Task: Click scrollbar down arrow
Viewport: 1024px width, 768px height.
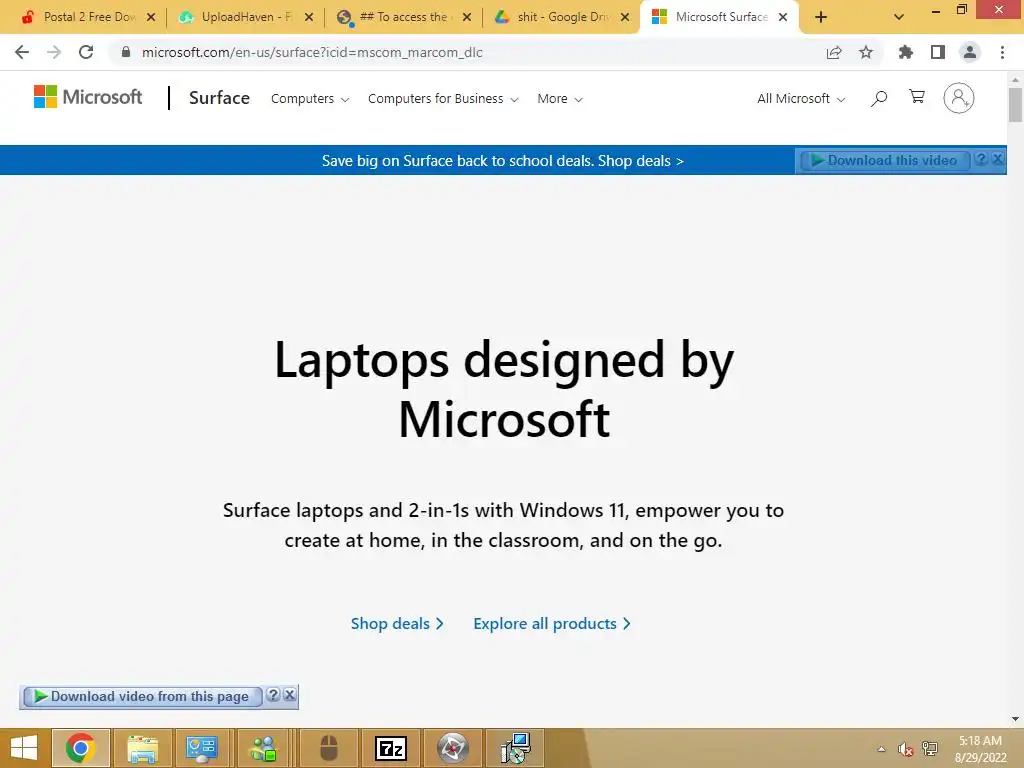Action: (1015, 719)
